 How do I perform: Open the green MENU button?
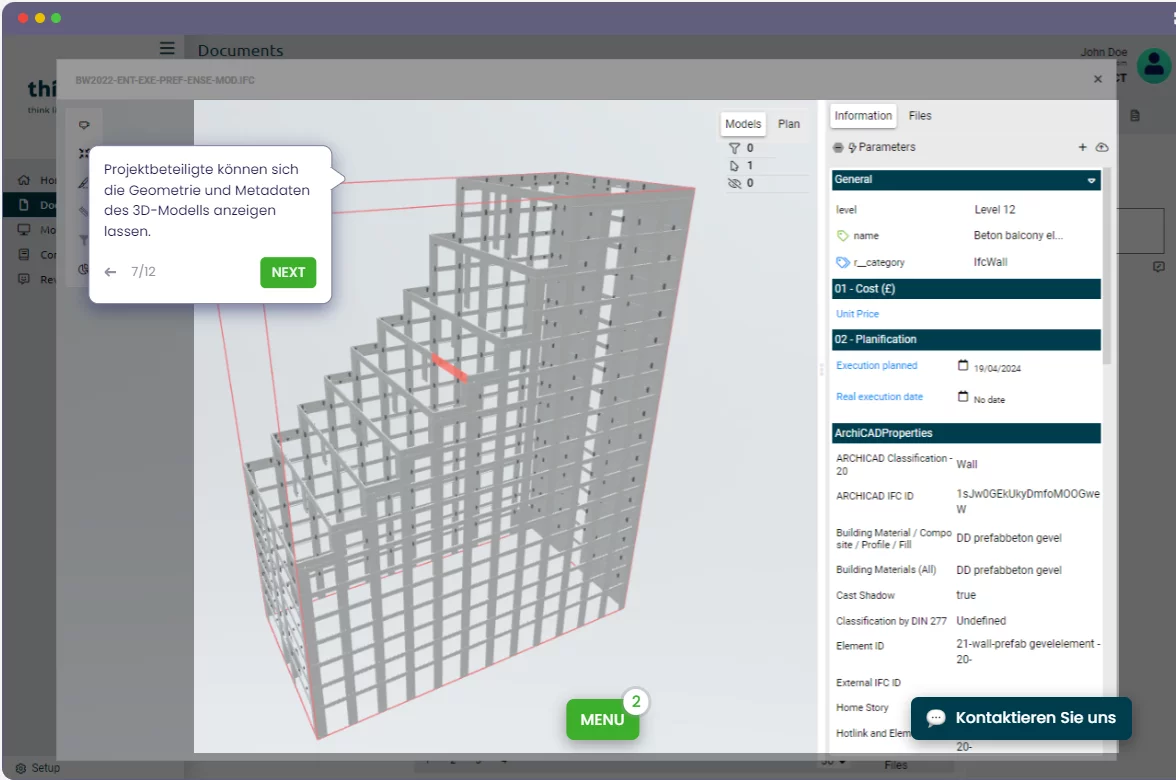point(602,720)
